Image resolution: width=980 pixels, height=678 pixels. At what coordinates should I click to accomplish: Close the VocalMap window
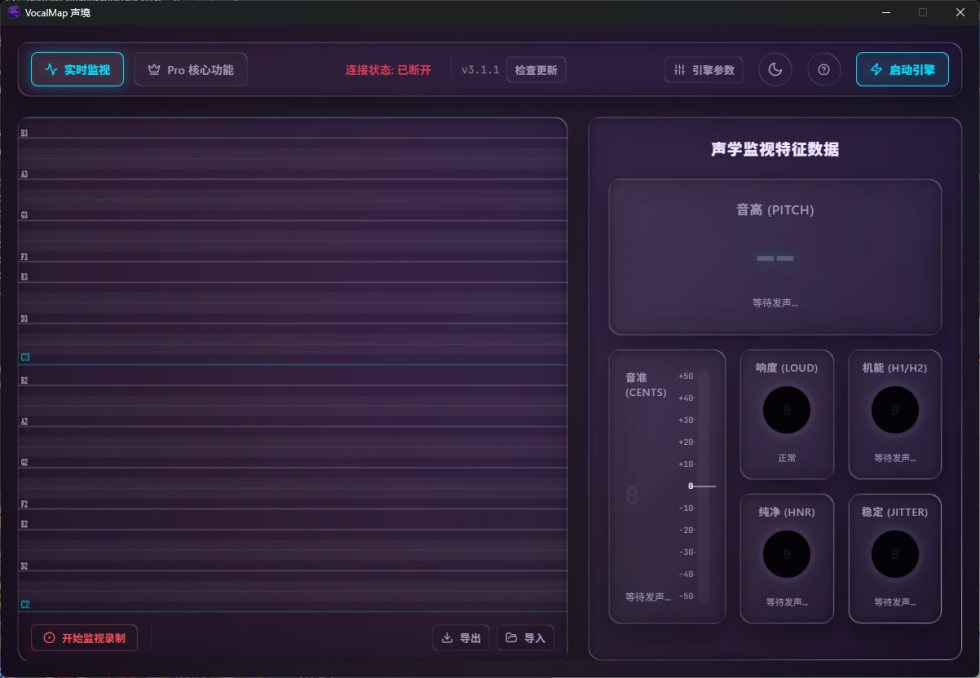click(960, 12)
